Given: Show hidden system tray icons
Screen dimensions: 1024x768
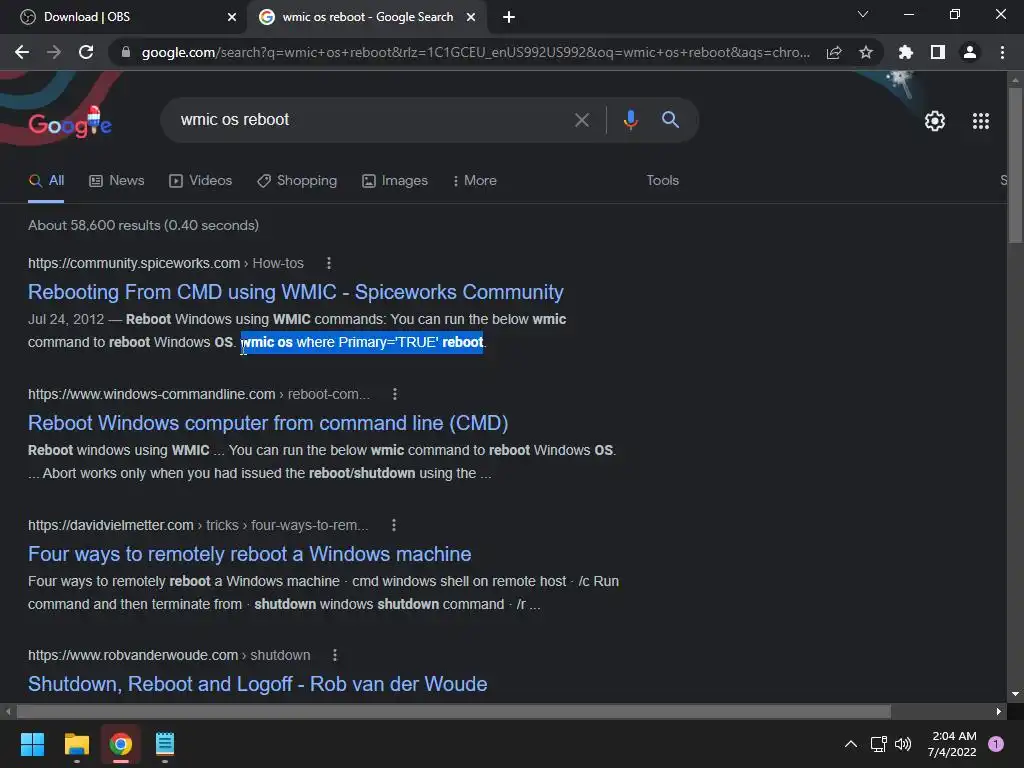Looking at the screenshot, I should [x=850, y=744].
